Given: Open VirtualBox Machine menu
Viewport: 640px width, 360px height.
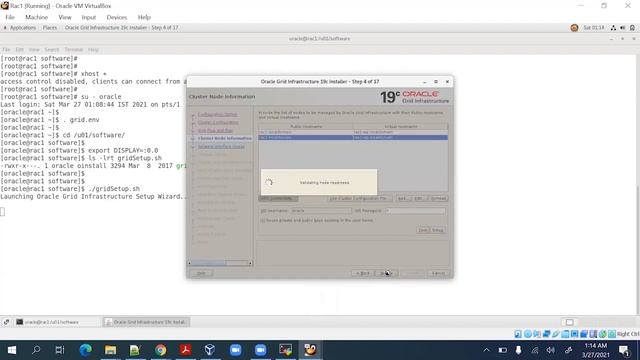Looking at the screenshot, I should tap(36, 17).
